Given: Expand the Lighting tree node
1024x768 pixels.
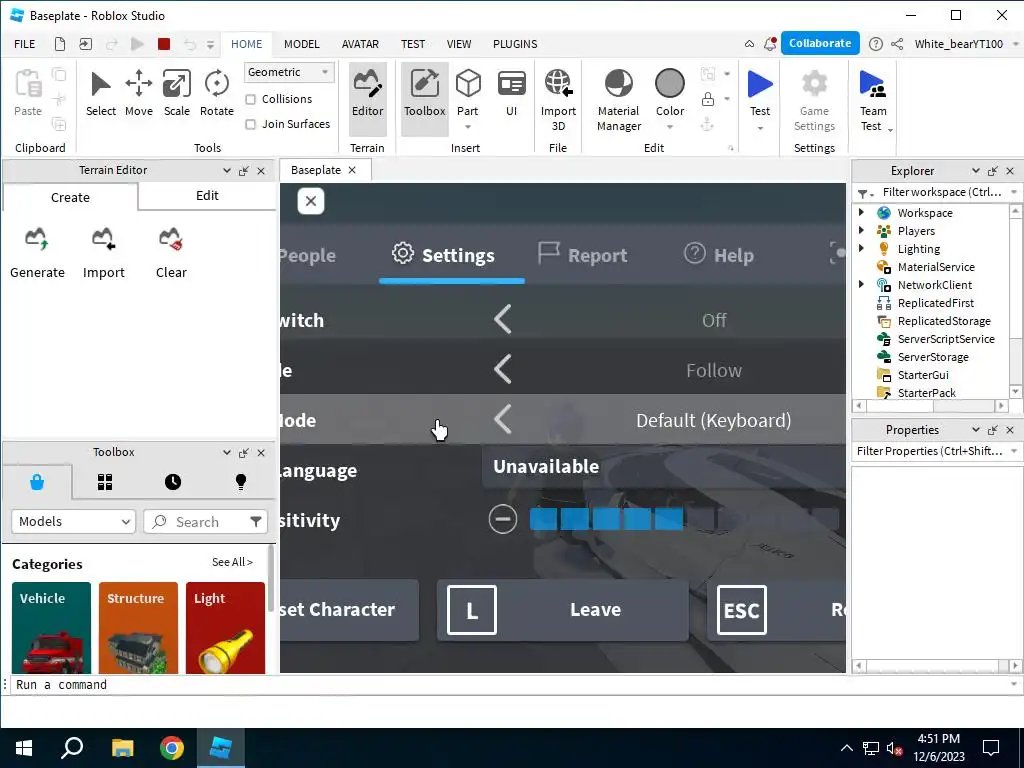Looking at the screenshot, I should [x=861, y=248].
